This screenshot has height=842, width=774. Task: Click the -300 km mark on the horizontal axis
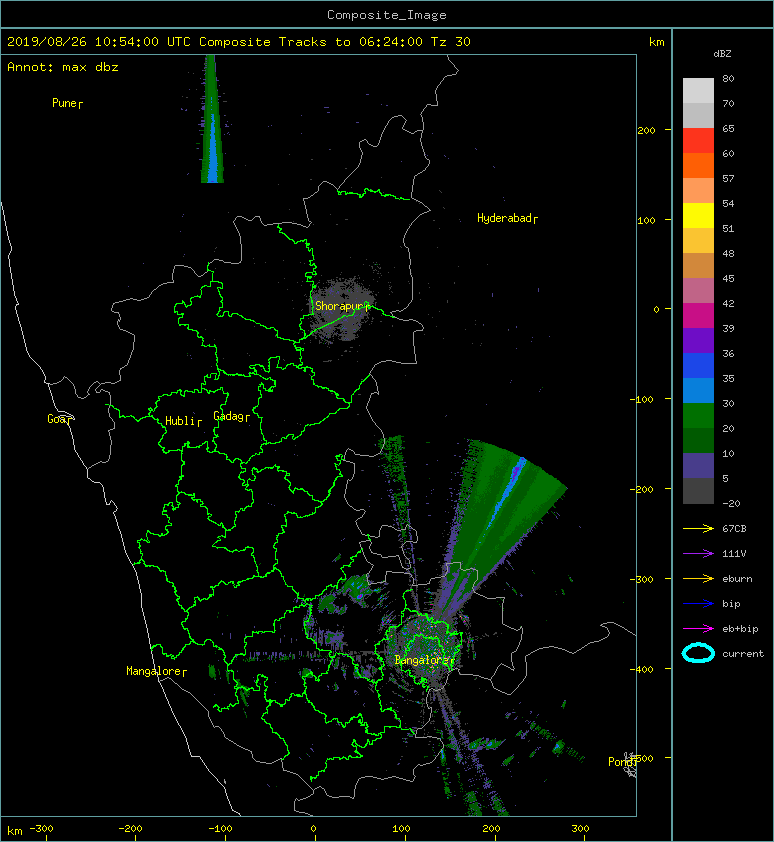[x=41, y=829]
